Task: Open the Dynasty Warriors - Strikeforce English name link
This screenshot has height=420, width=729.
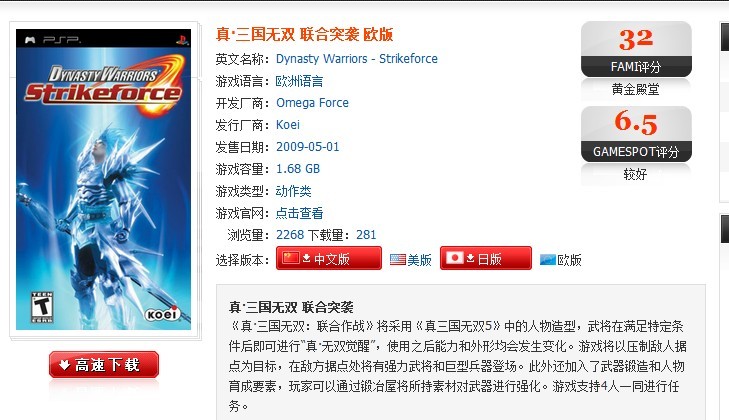Action: tap(357, 59)
